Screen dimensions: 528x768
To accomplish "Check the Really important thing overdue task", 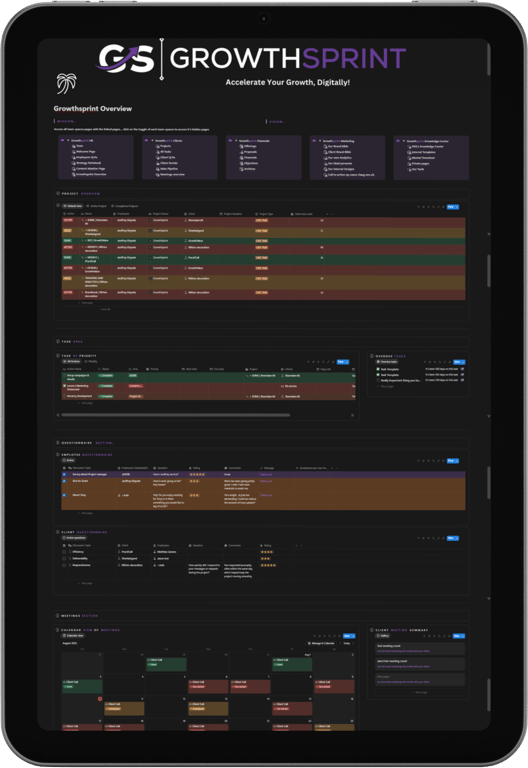I will pyautogui.click(x=378, y=380).
